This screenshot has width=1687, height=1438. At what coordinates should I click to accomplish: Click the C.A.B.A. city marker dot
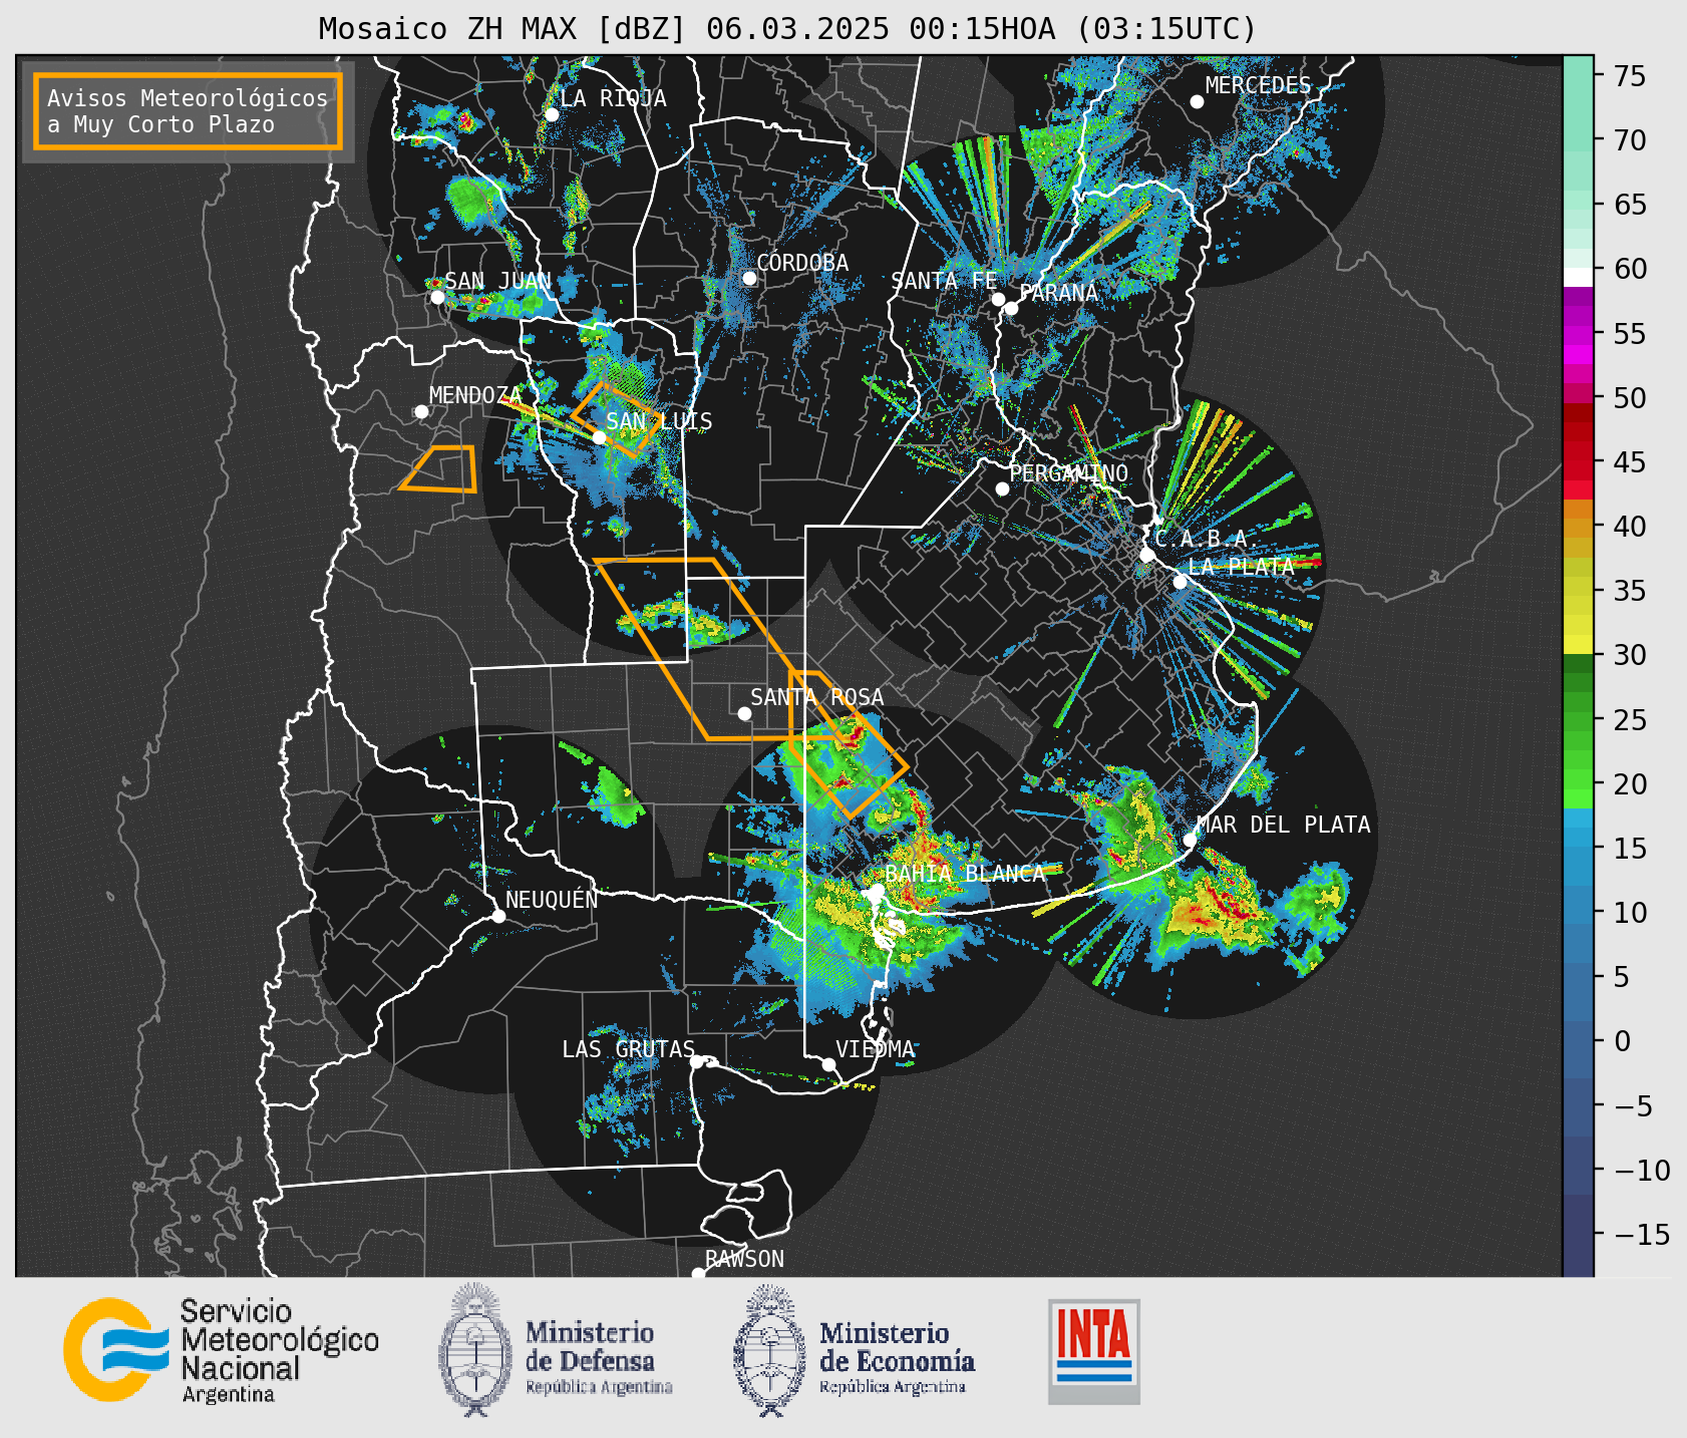coord(1147,555)
